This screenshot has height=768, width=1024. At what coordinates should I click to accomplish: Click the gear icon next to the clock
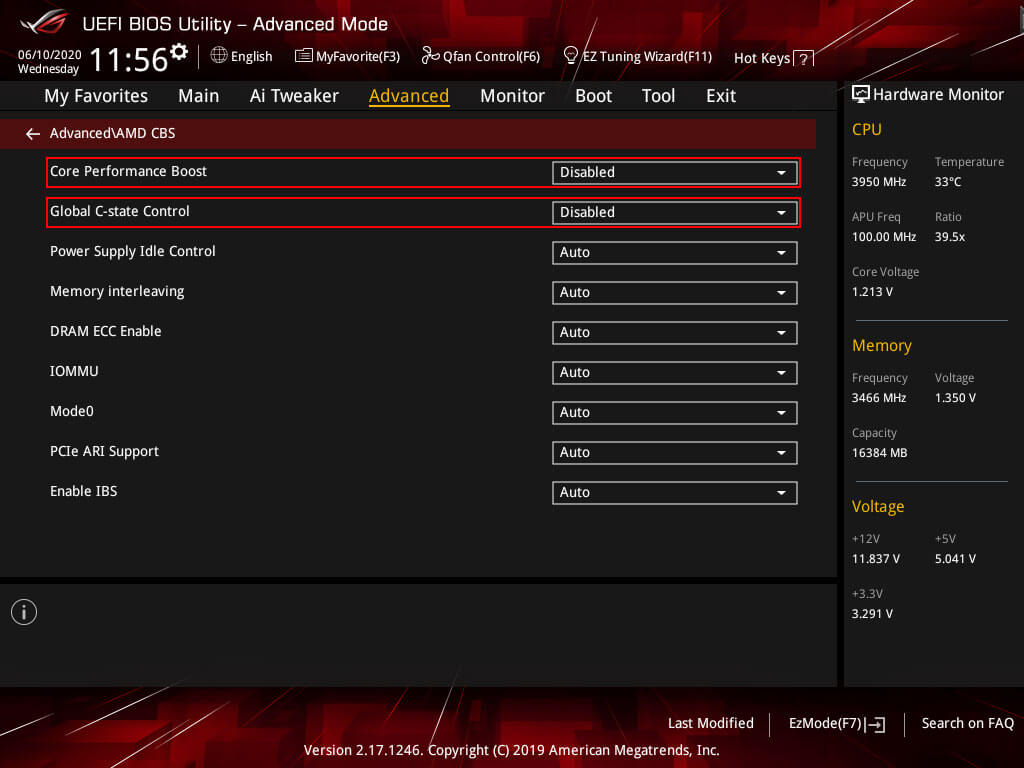click(178, 52)
